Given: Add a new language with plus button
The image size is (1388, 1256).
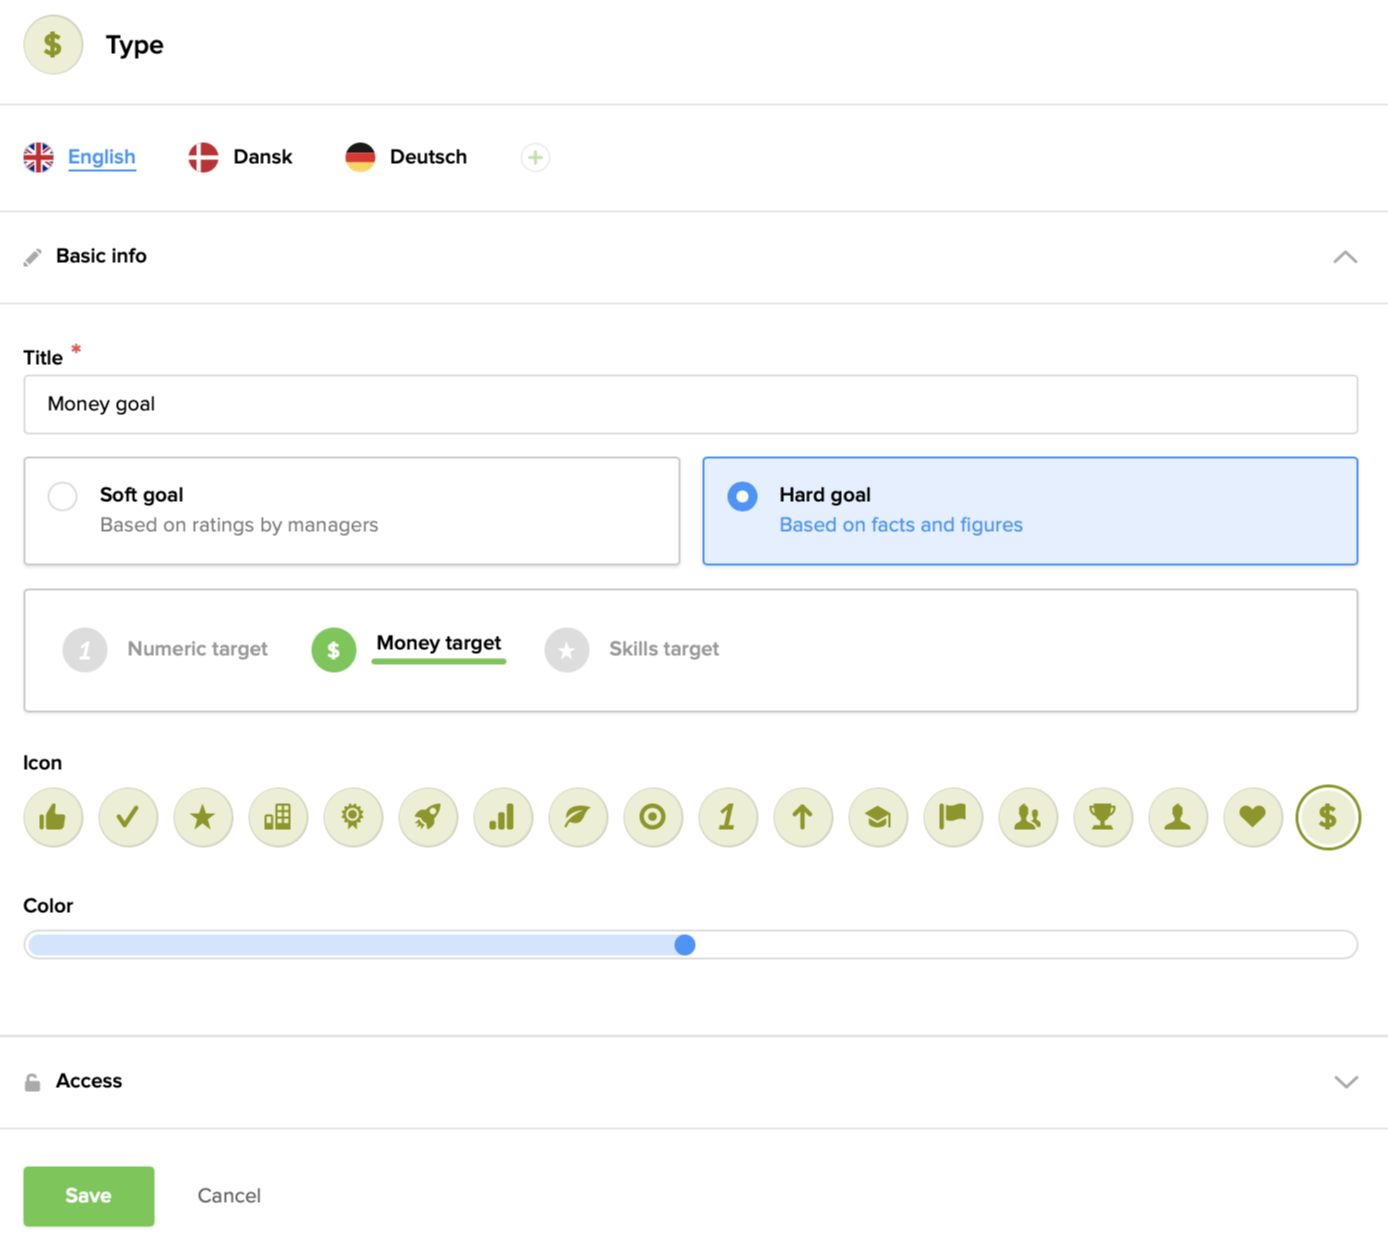Looking at the screenshot, I should coord(535,158).
